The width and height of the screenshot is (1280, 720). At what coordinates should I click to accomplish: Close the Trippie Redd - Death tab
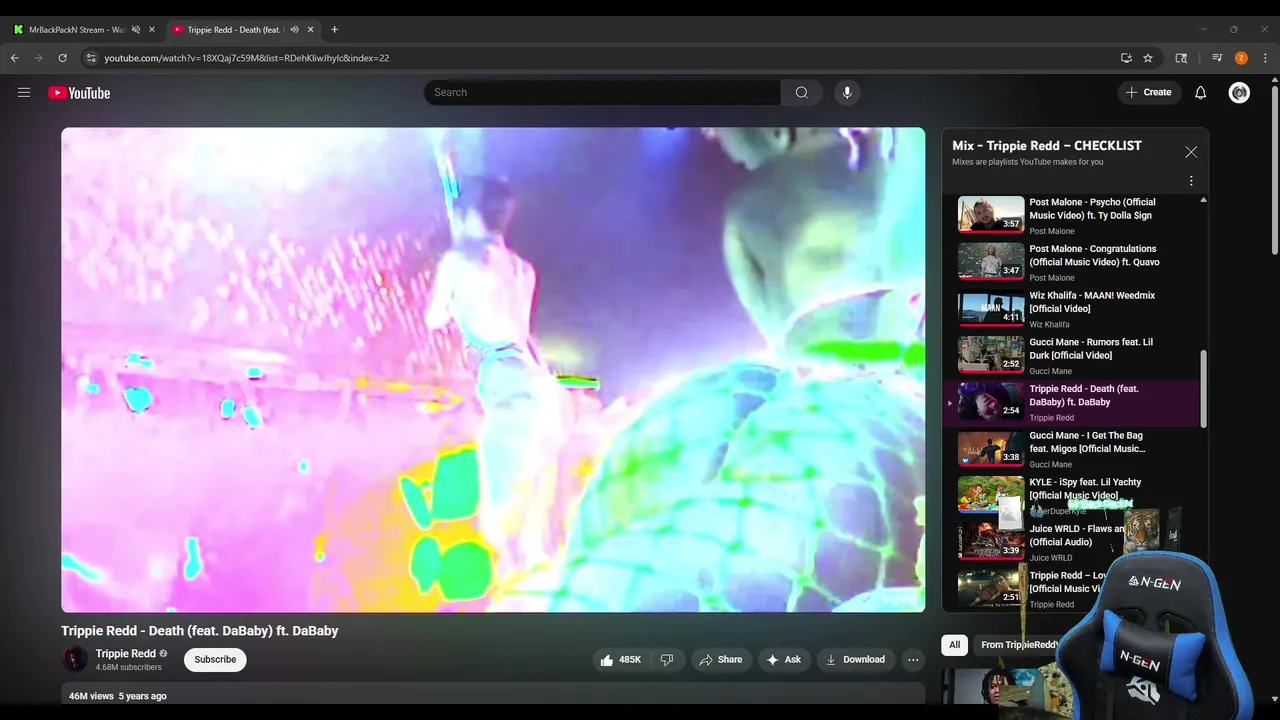[311, 30]
